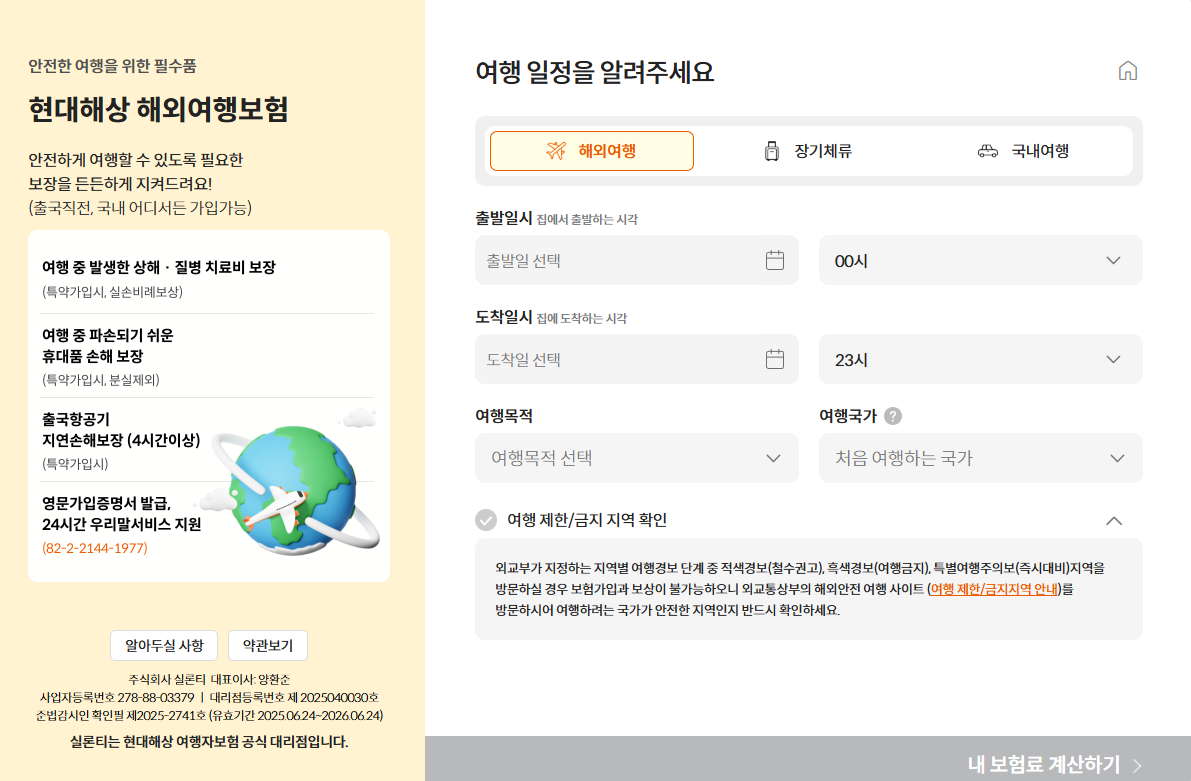This screenshot has width=1191, height=781.
Task: Click 실론티는 현대해상 여행자보험 공식 대리점입니다 text
Action: tap(209, 741)
